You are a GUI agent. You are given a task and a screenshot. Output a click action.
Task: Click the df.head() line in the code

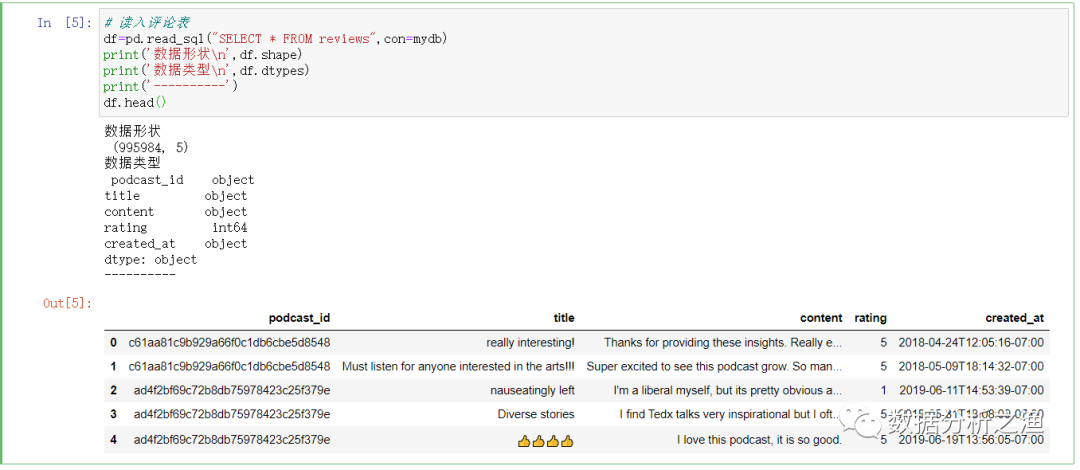point(135,102)
